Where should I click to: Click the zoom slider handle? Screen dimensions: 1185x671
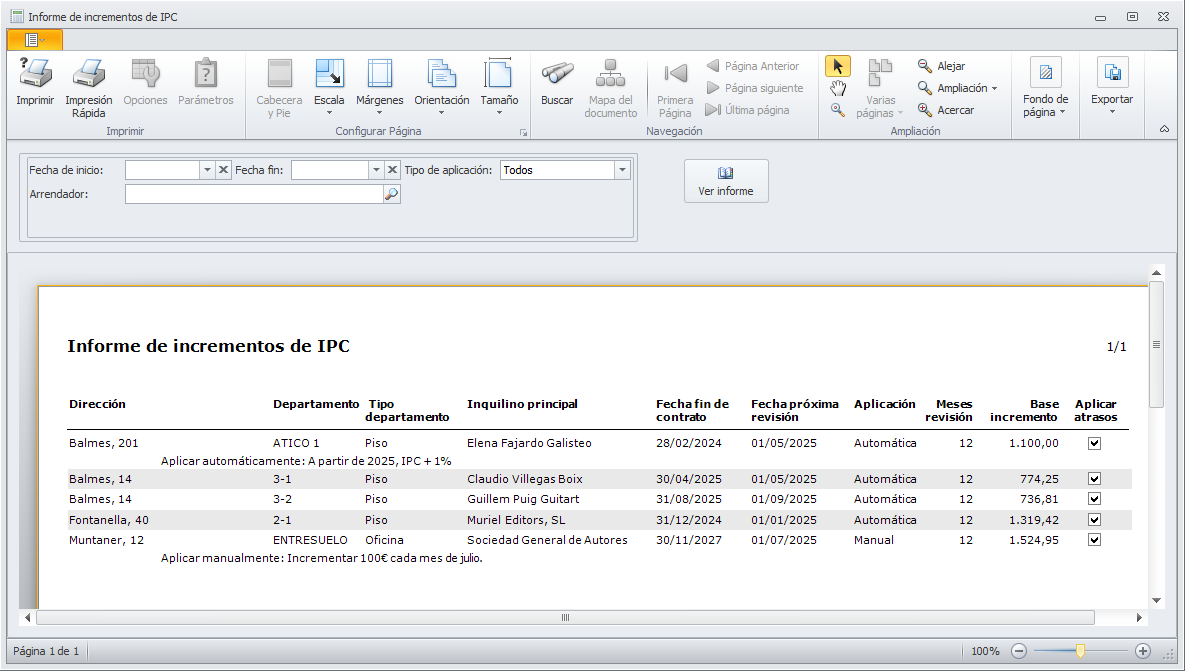(1080, 651)
